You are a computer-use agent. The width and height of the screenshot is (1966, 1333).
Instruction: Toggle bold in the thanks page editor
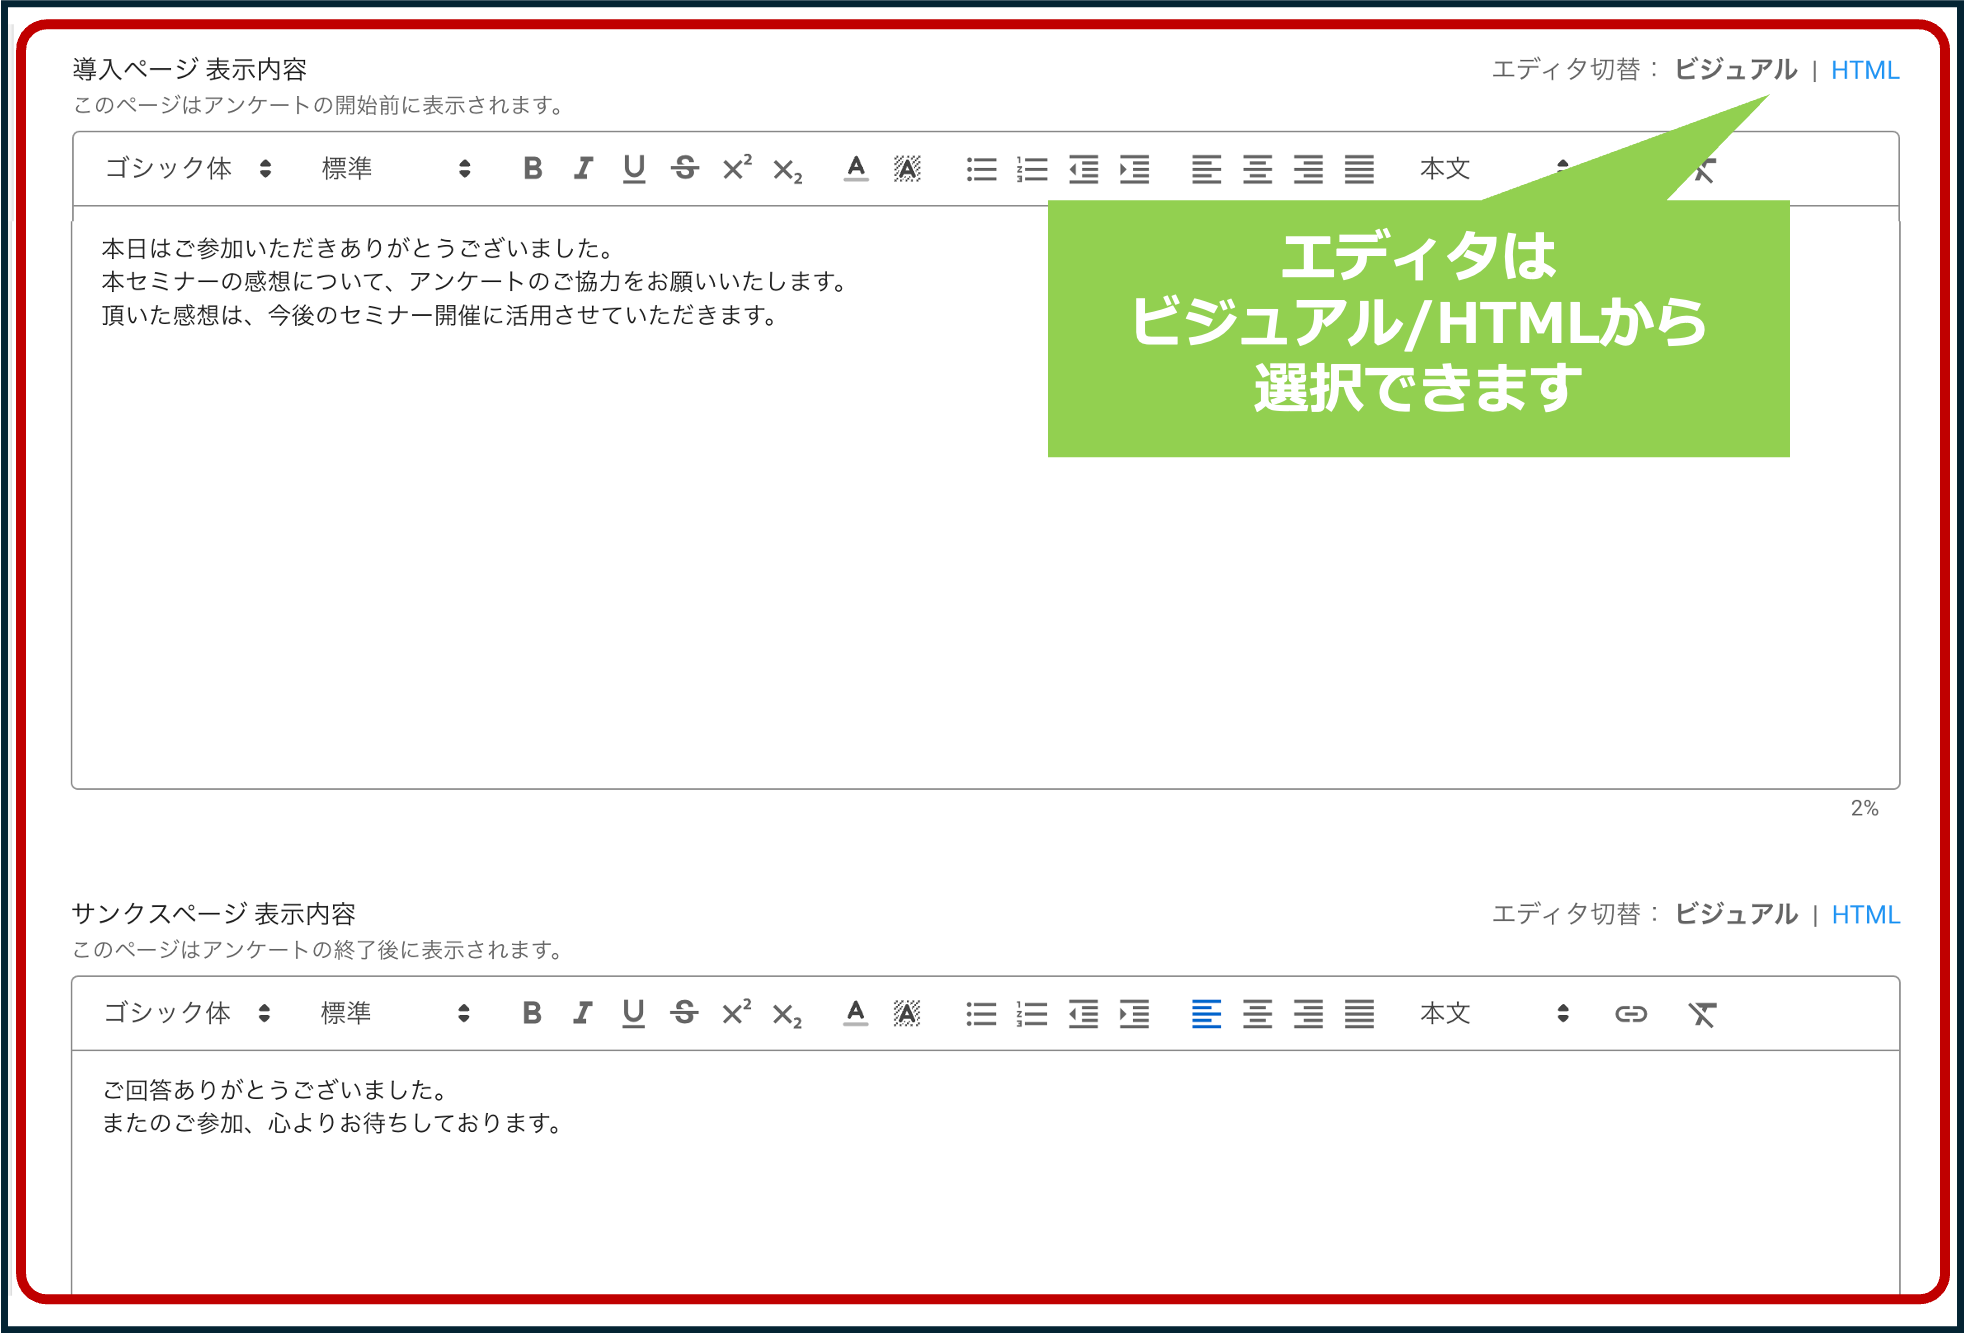[532, 1013]
